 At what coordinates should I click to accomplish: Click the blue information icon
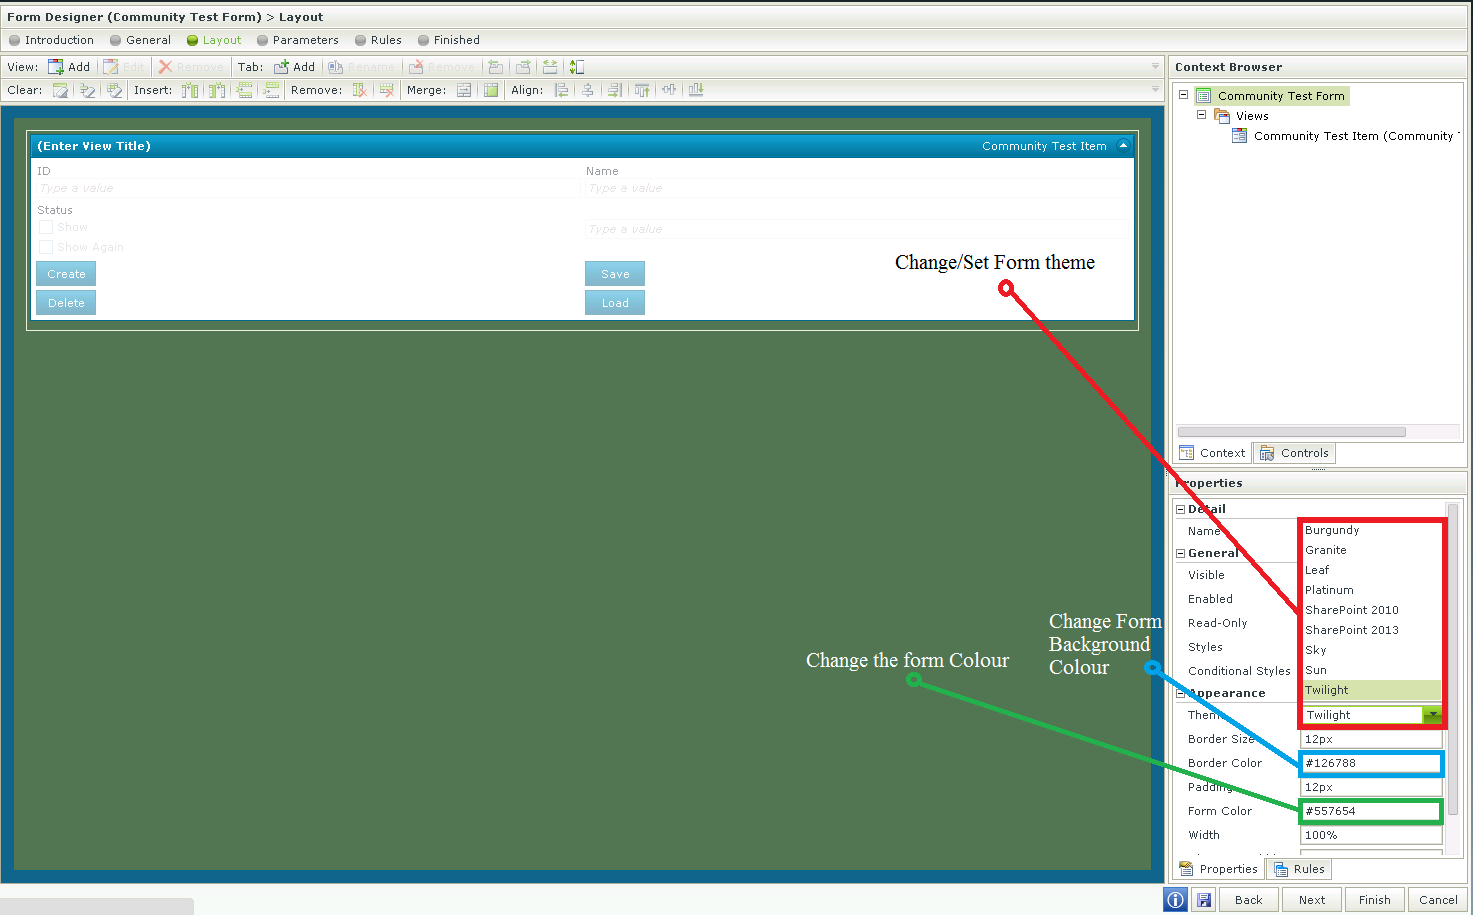pyautogui.click(x=1176, y=900)
